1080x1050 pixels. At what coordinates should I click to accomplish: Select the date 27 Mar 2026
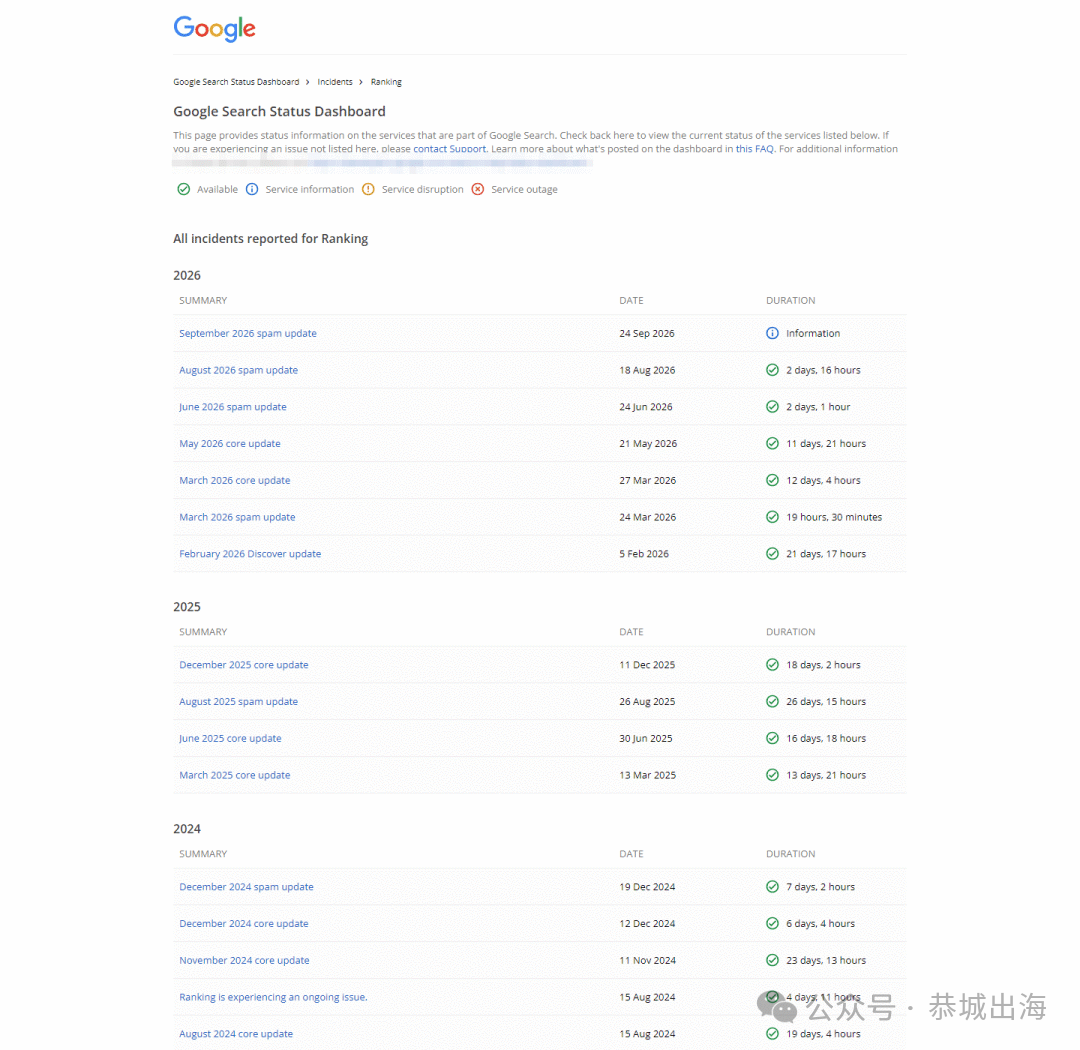[x=647, y=480]
